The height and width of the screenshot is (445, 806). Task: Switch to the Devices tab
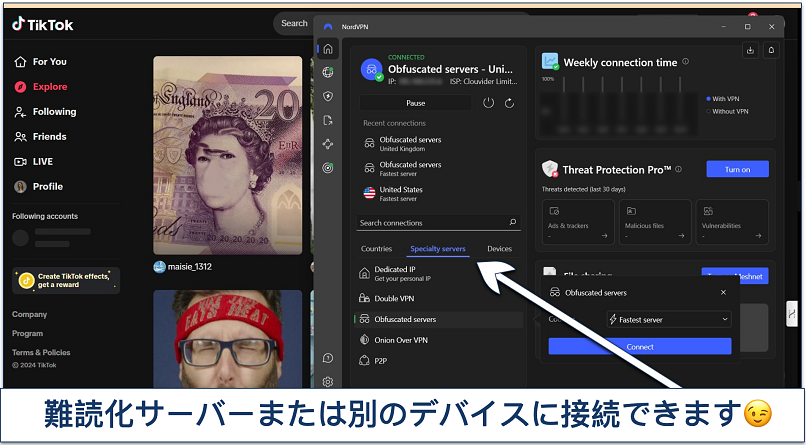499,248
